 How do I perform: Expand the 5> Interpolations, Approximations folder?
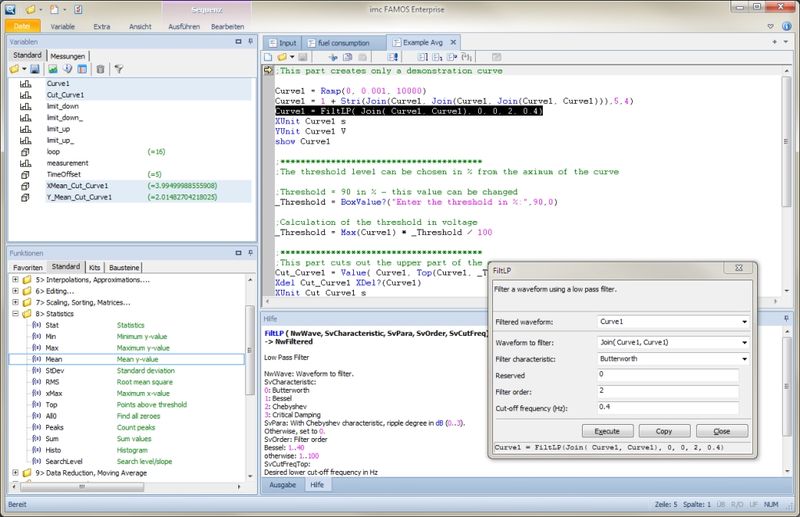click(15, 280)
